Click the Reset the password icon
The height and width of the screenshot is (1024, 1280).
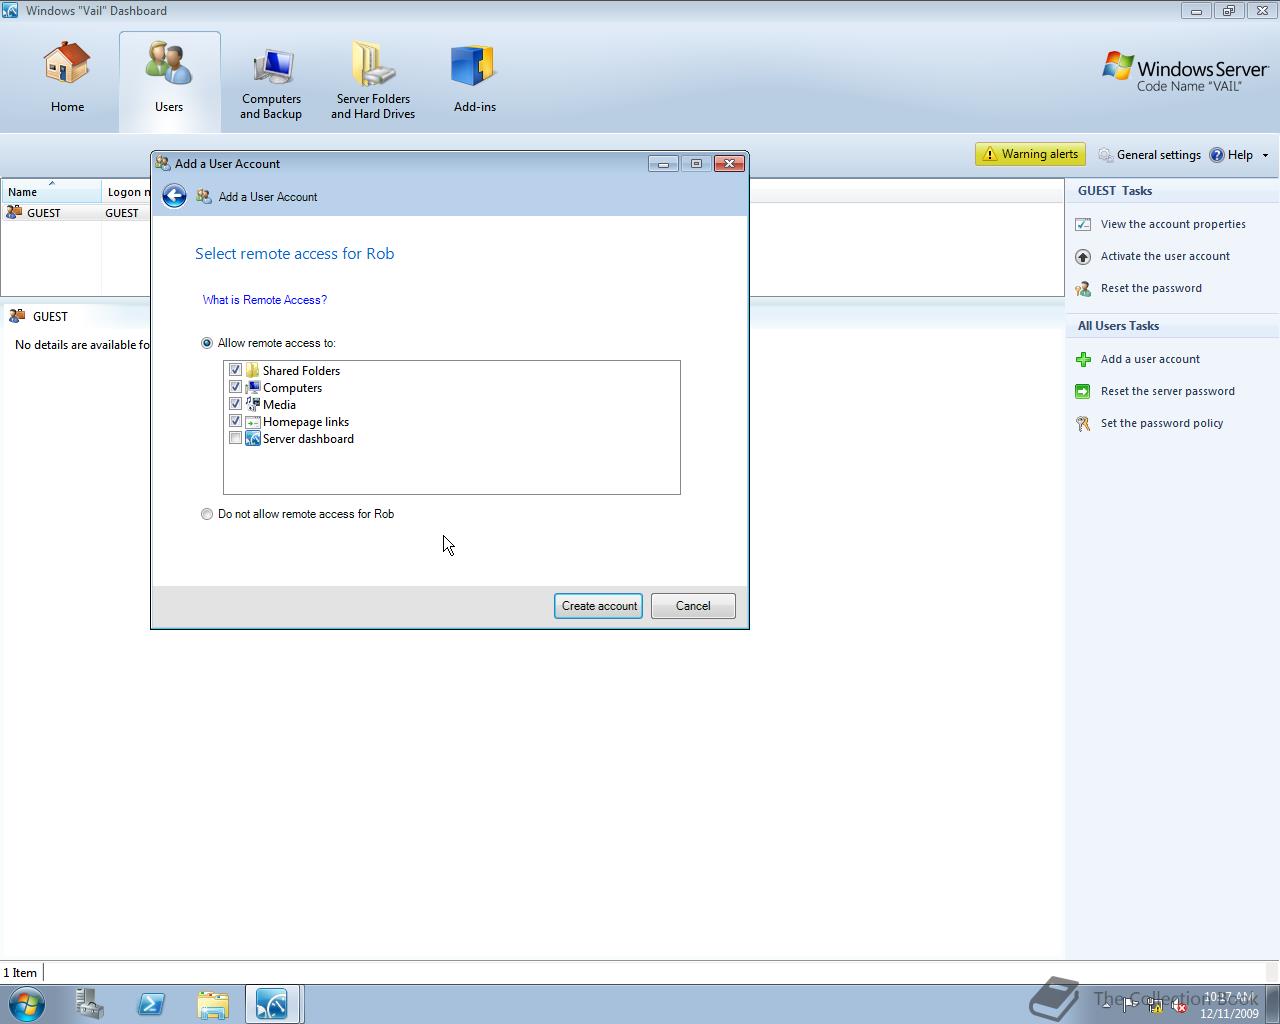coord(1083,288)
